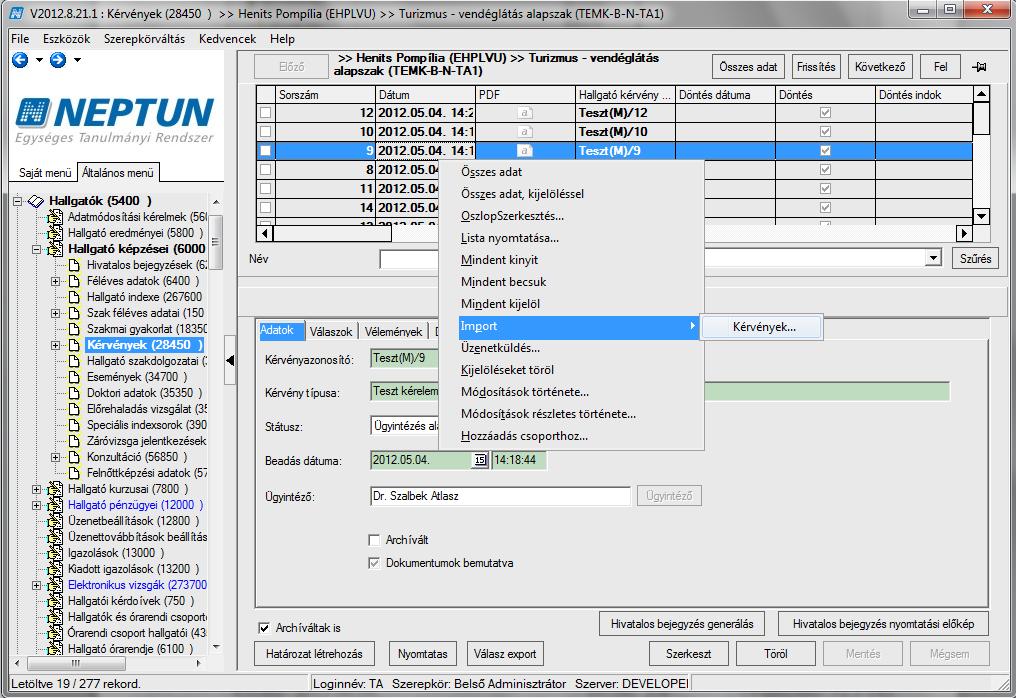Click the Határozat létrehozás button
The height and width of the screenshot is (698, 1016).
click(314, 654)
